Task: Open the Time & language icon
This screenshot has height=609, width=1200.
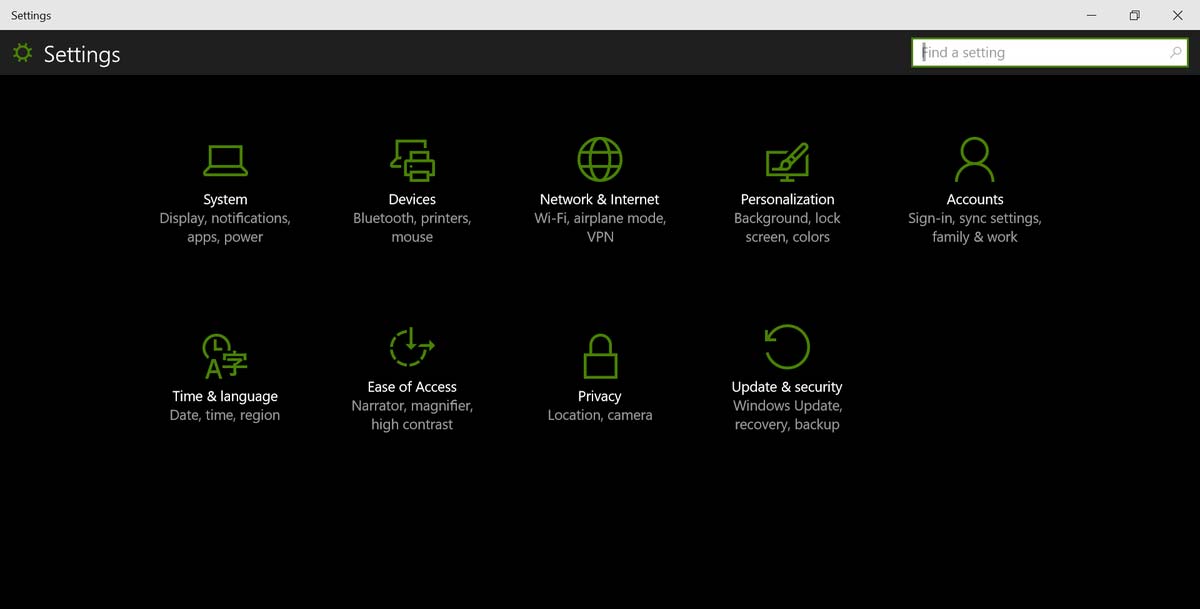Action: [x=225, y=357]
